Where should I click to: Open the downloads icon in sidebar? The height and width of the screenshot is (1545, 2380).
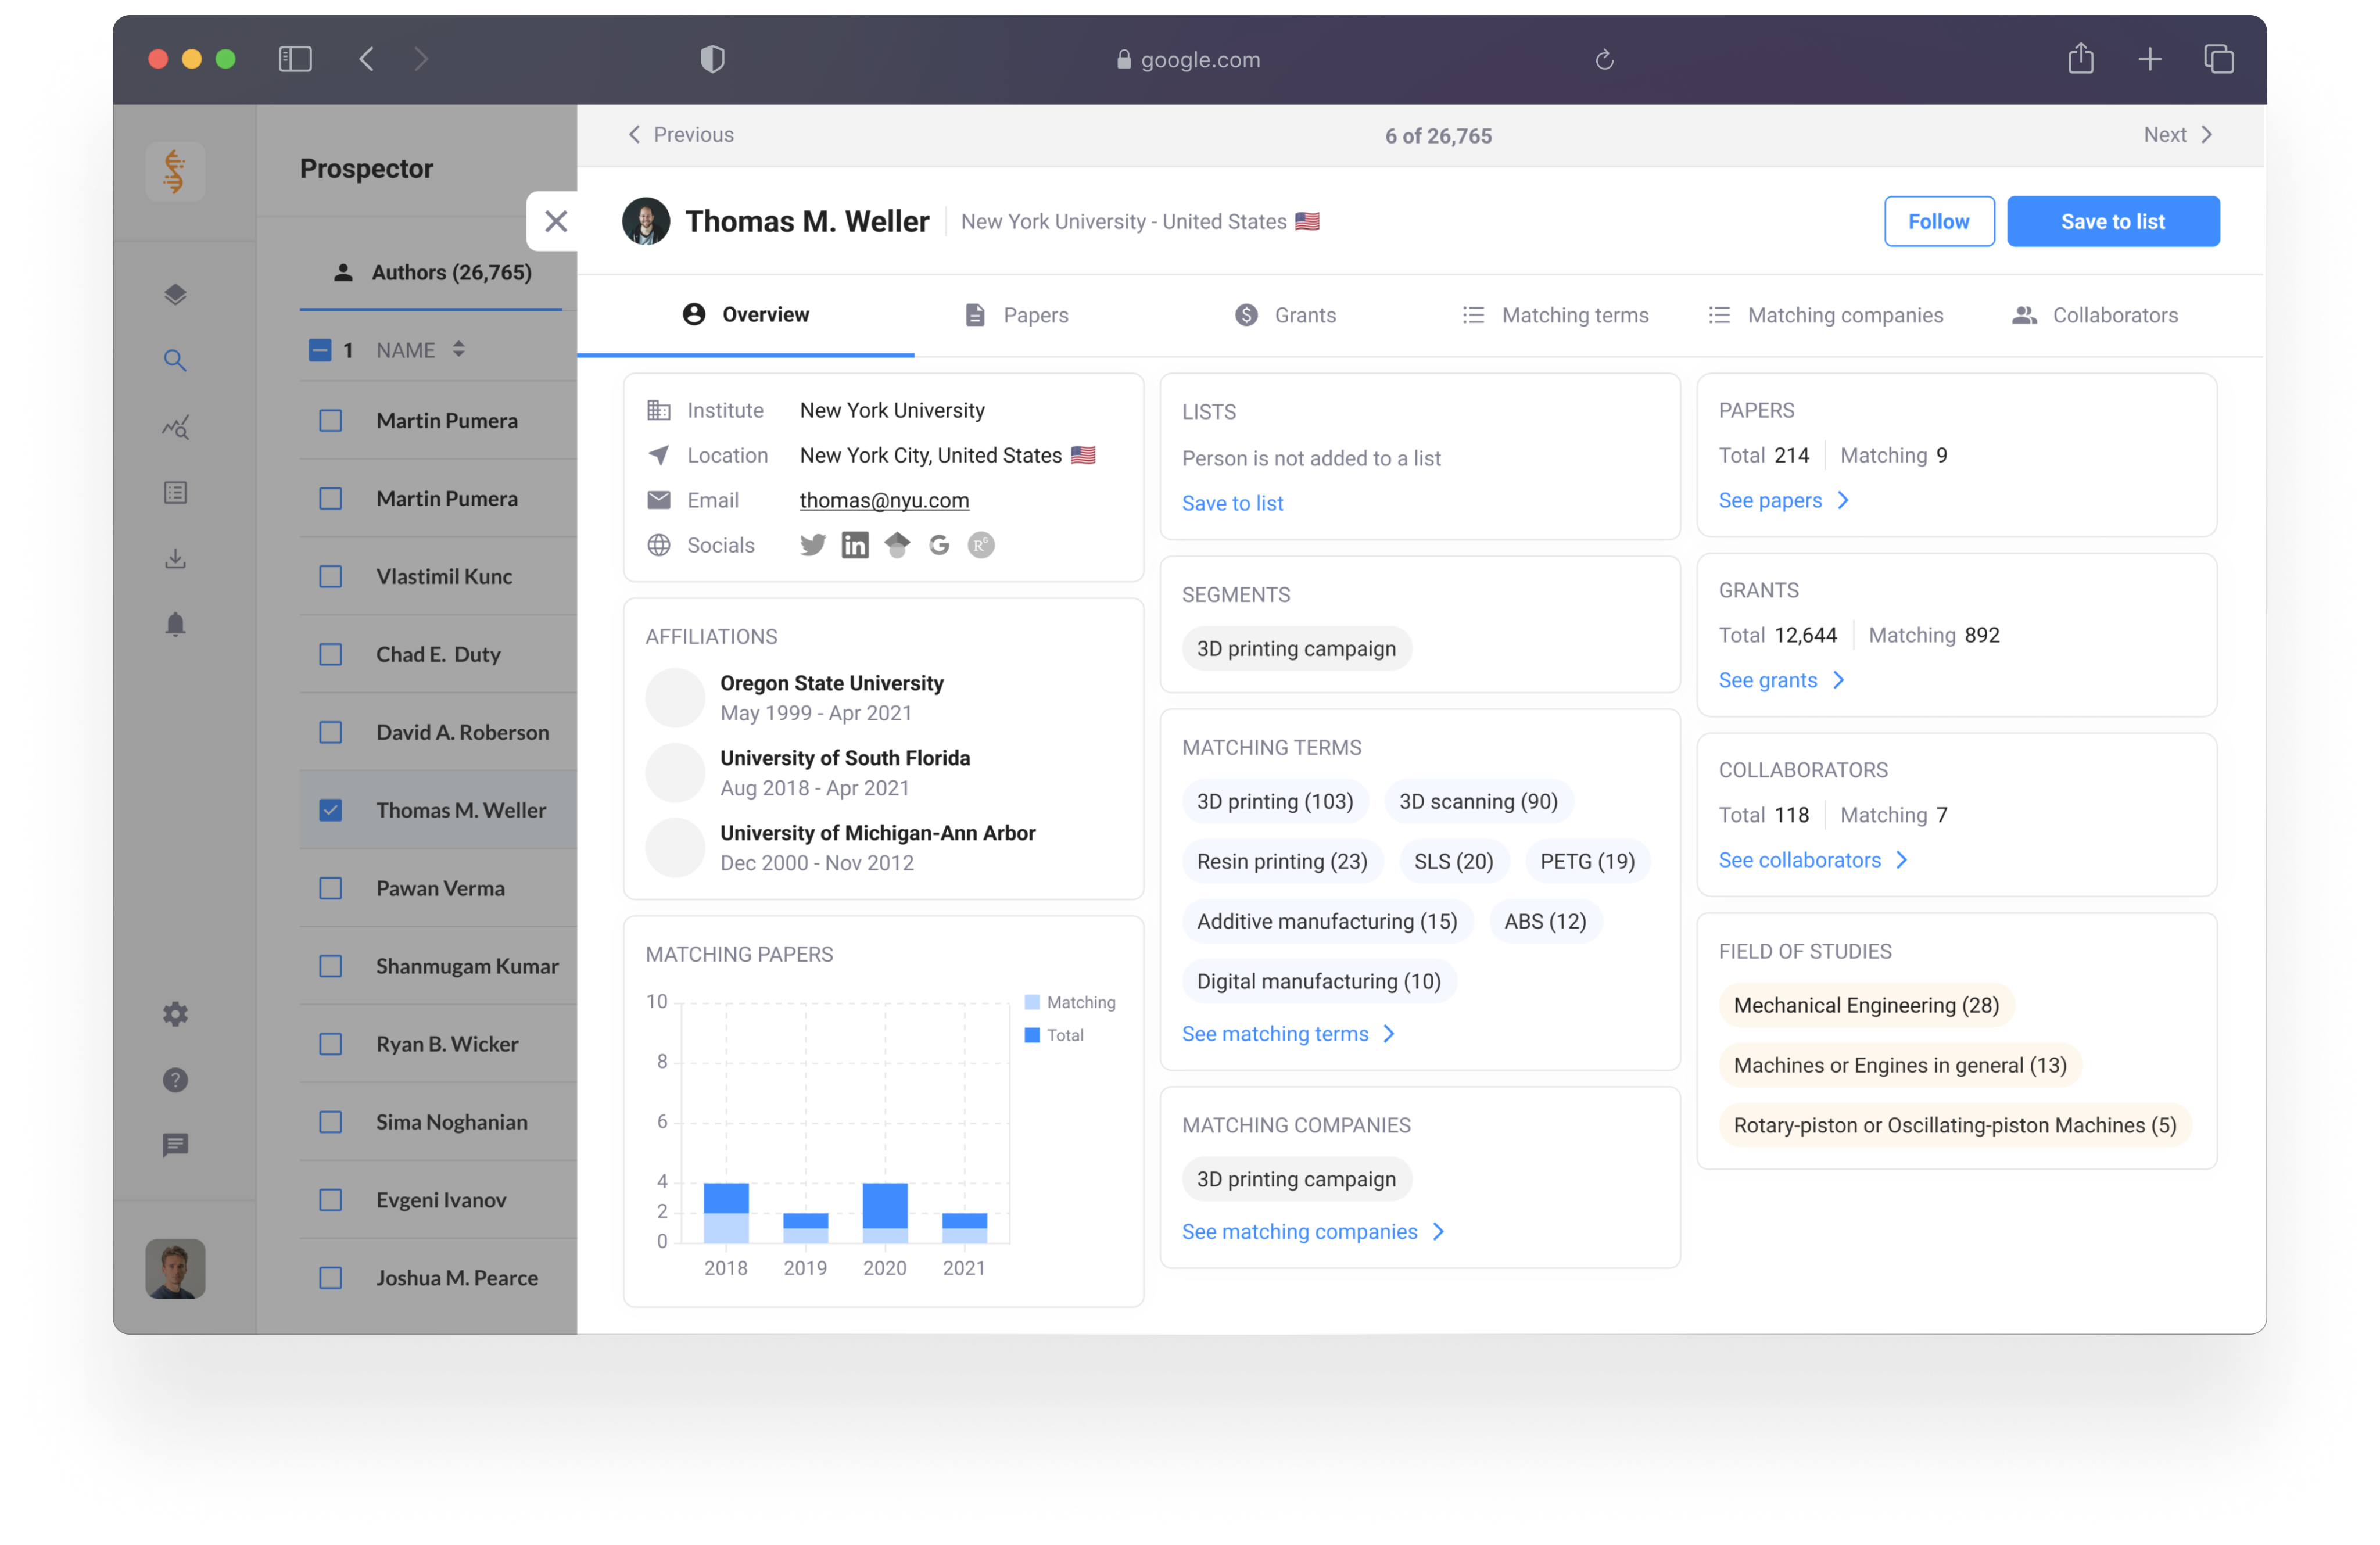click(x=175, y=558)
